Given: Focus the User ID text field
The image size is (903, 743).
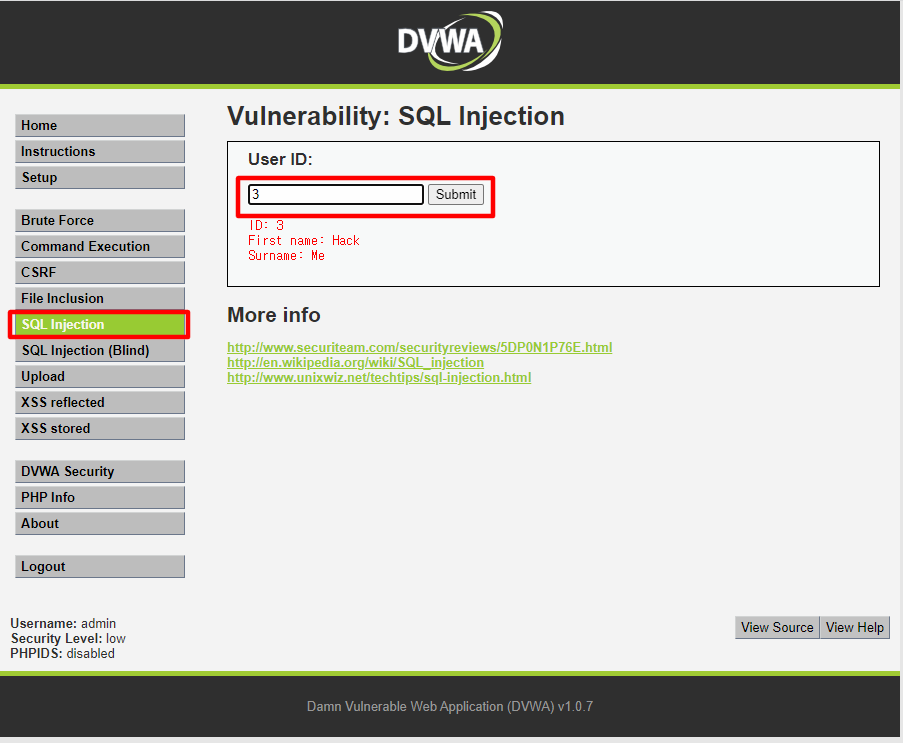Looking at the screenshot, I should 336,195.
